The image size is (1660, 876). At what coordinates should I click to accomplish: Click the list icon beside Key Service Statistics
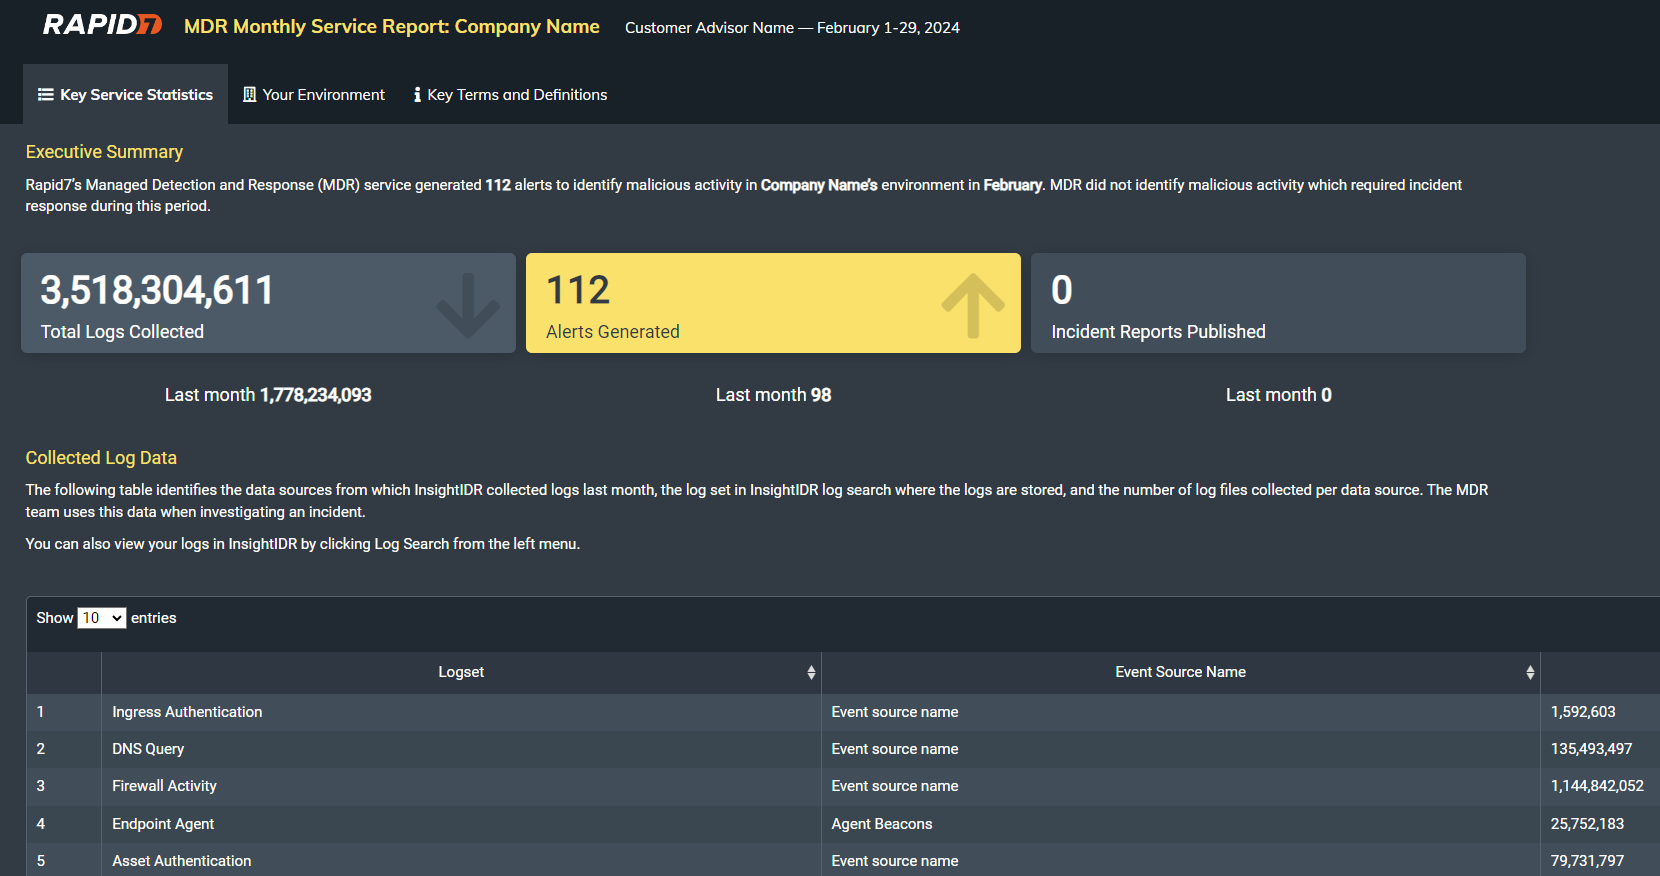[46, 95]
